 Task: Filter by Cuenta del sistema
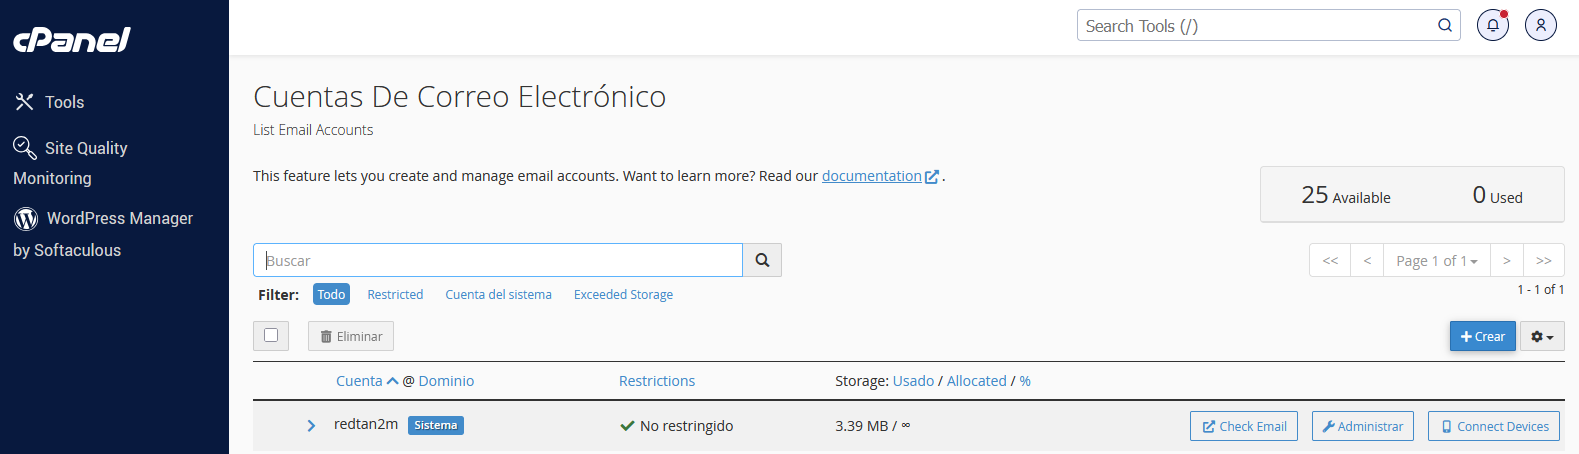click(498, 295)
